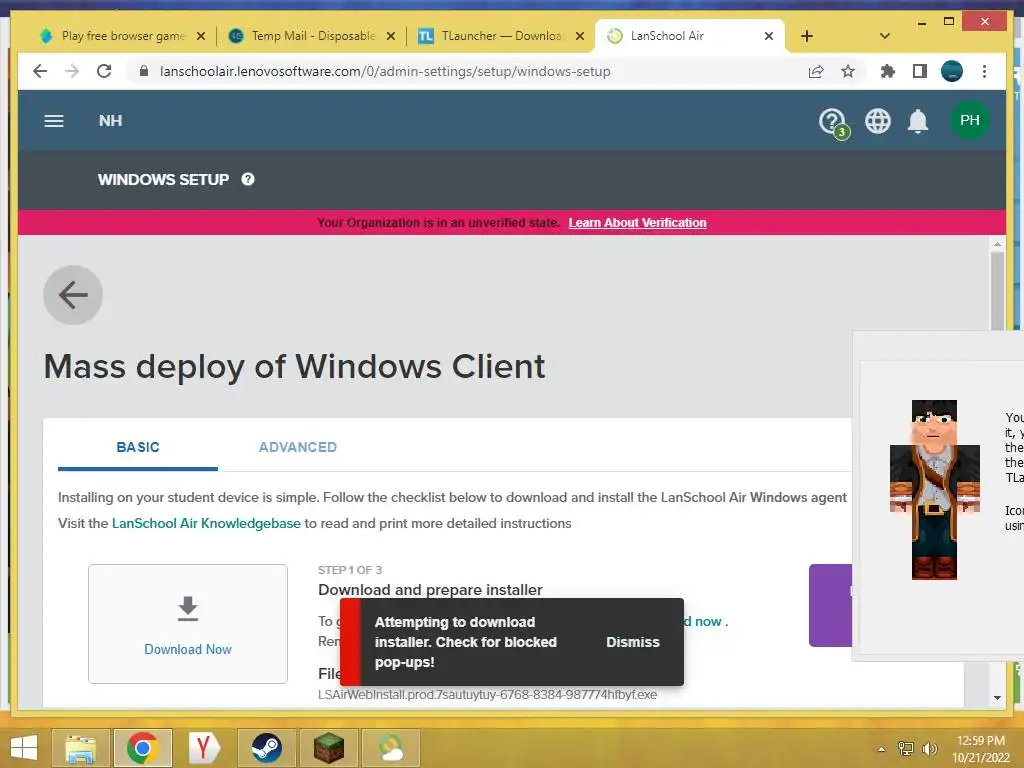This screenshot has height=768, width=1024.
Task: Open the Chrome three-dot menu
Action: [x=984, y=71]
